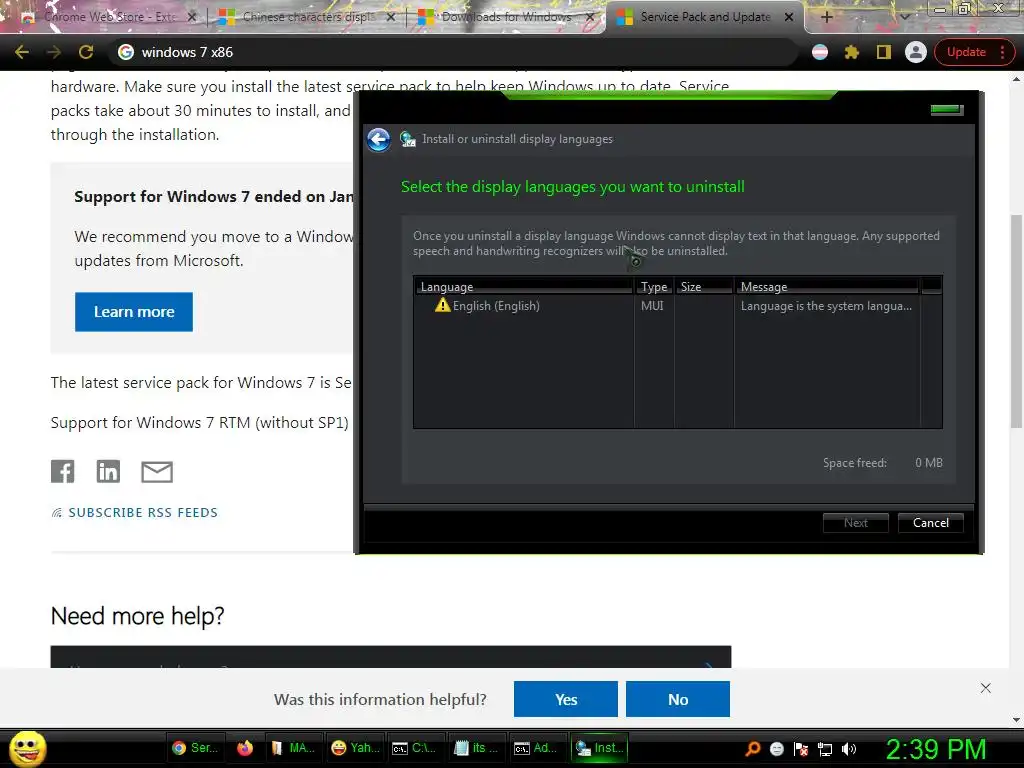
Task: Switch to the 'its ...' notepad taskbar window
Action: [476, 748]
